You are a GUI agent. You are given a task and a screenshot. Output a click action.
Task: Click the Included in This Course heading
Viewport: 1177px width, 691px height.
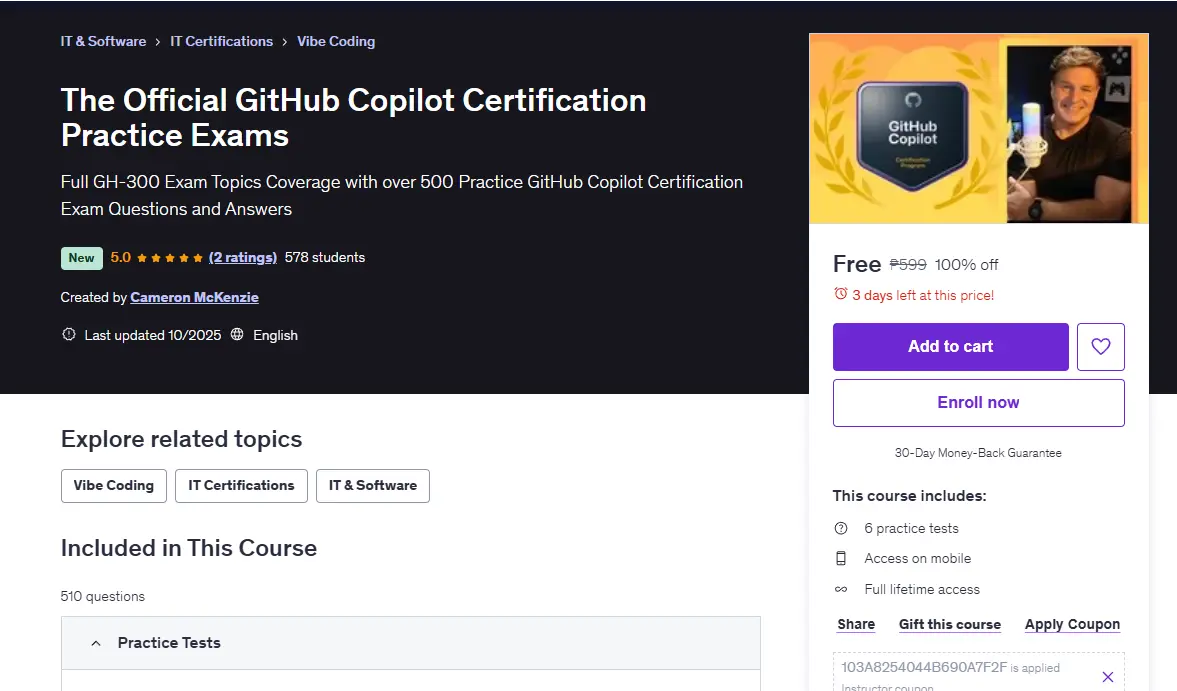189,548
